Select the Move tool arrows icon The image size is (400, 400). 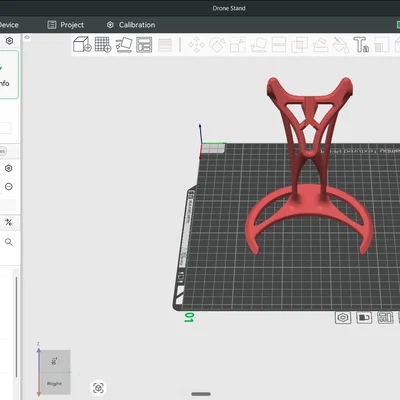point(197,45)
